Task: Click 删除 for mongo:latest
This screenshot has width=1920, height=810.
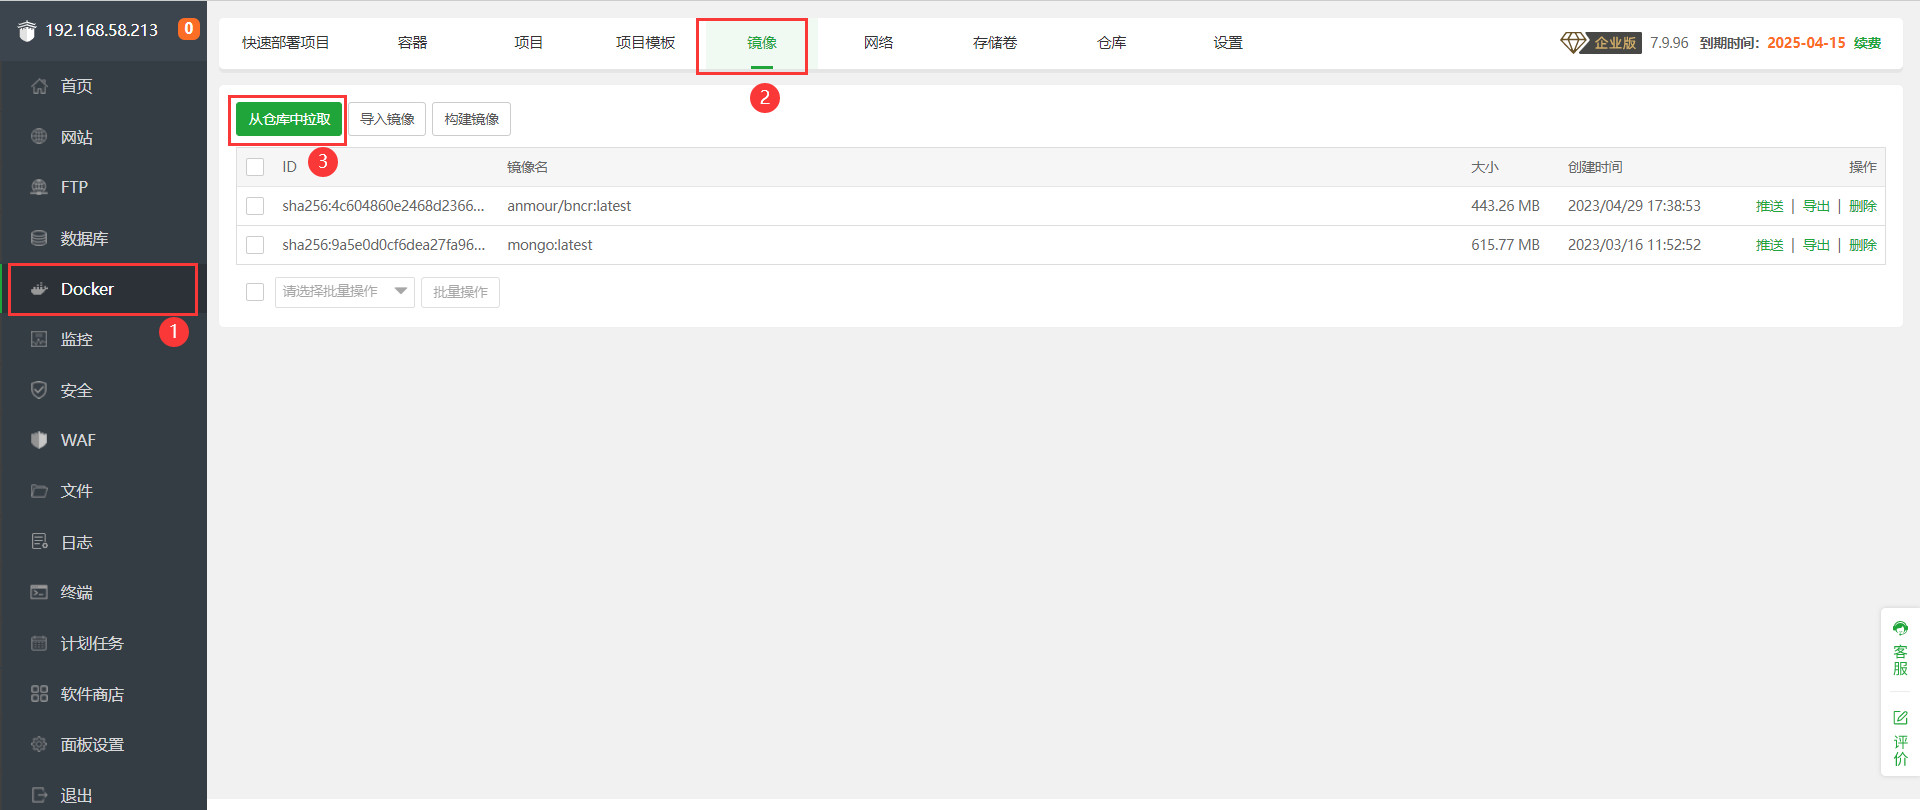Action: [x=1862, y=245]
